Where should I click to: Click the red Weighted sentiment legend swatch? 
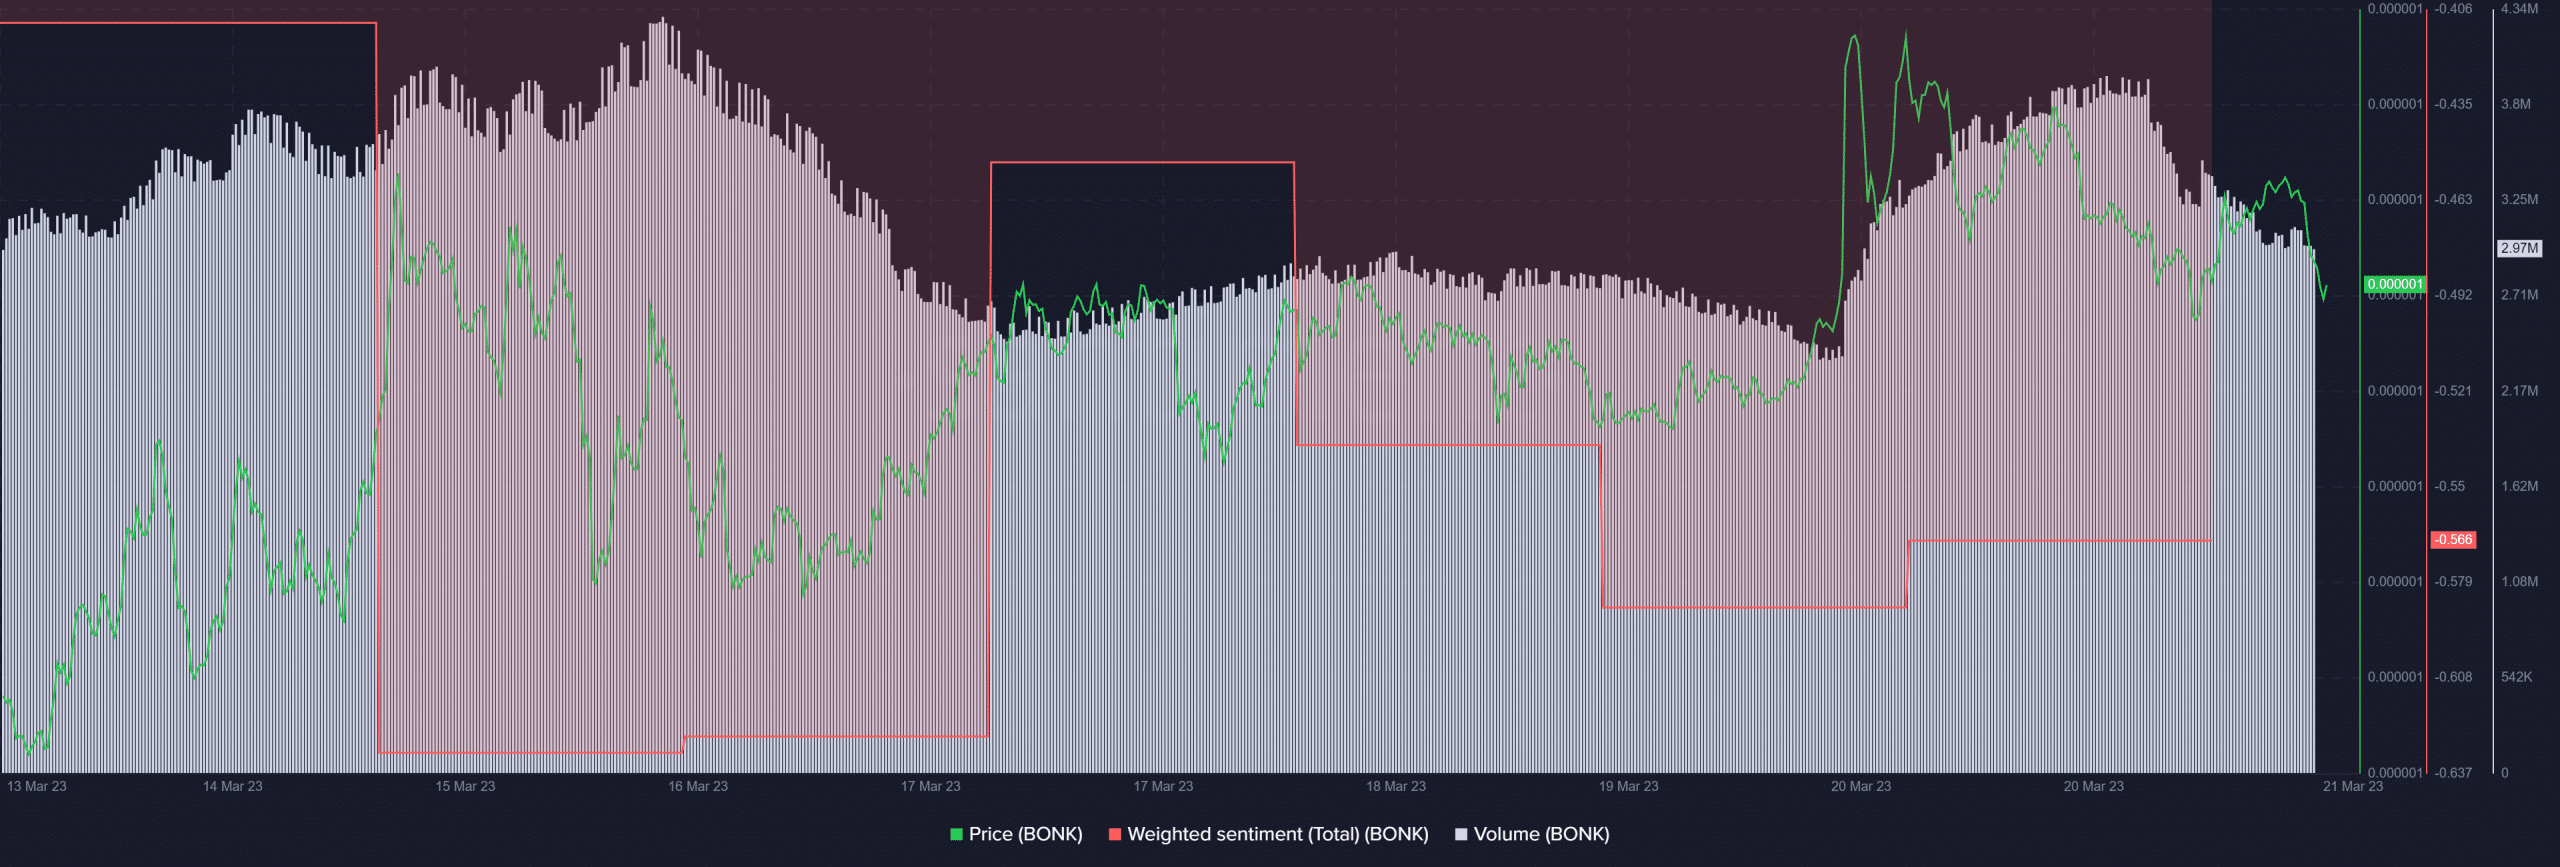(1115, 834)
